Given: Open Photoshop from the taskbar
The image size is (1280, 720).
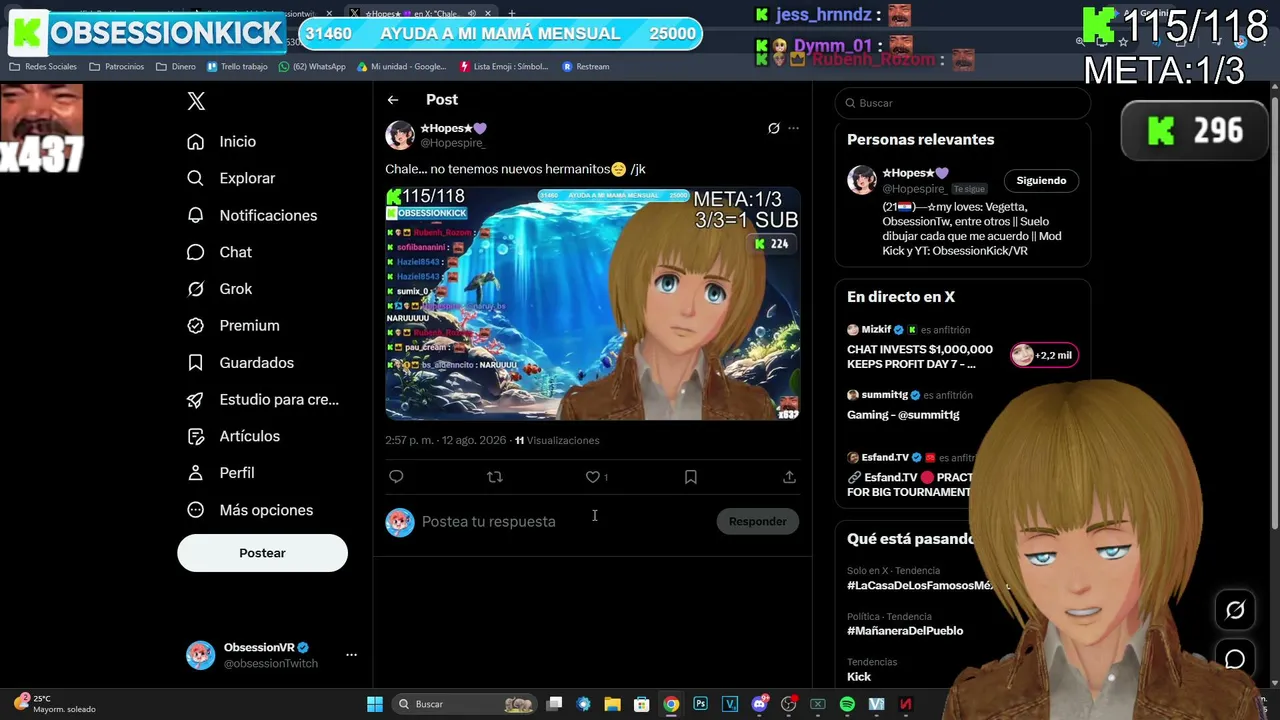Looking at the screenshot, I should pyautogui.click(x=701, y=704).
